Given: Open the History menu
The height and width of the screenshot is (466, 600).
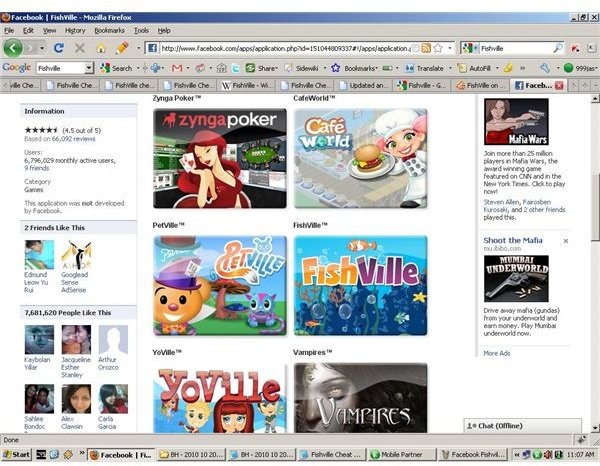Looking at the screenshot, I should pos(75,31).
